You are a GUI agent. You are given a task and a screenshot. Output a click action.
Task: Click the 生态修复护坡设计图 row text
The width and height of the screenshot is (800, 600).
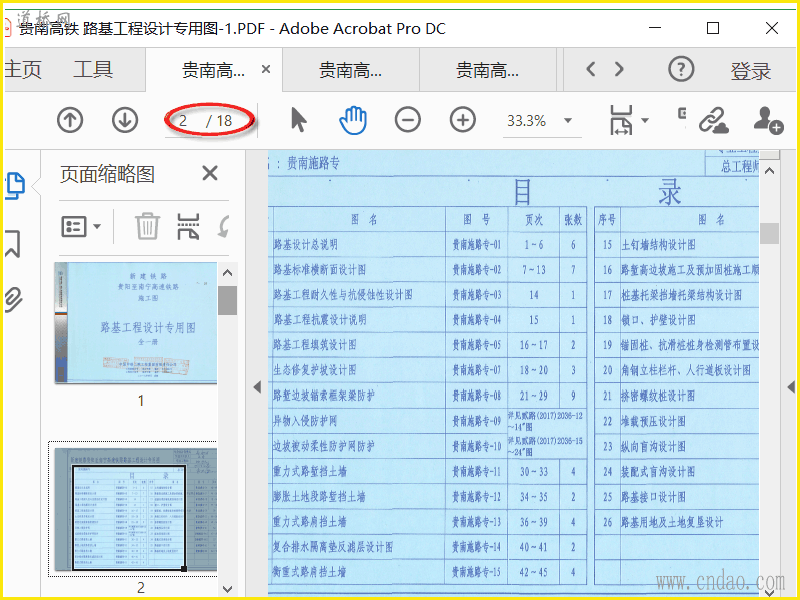pos(315,370)
